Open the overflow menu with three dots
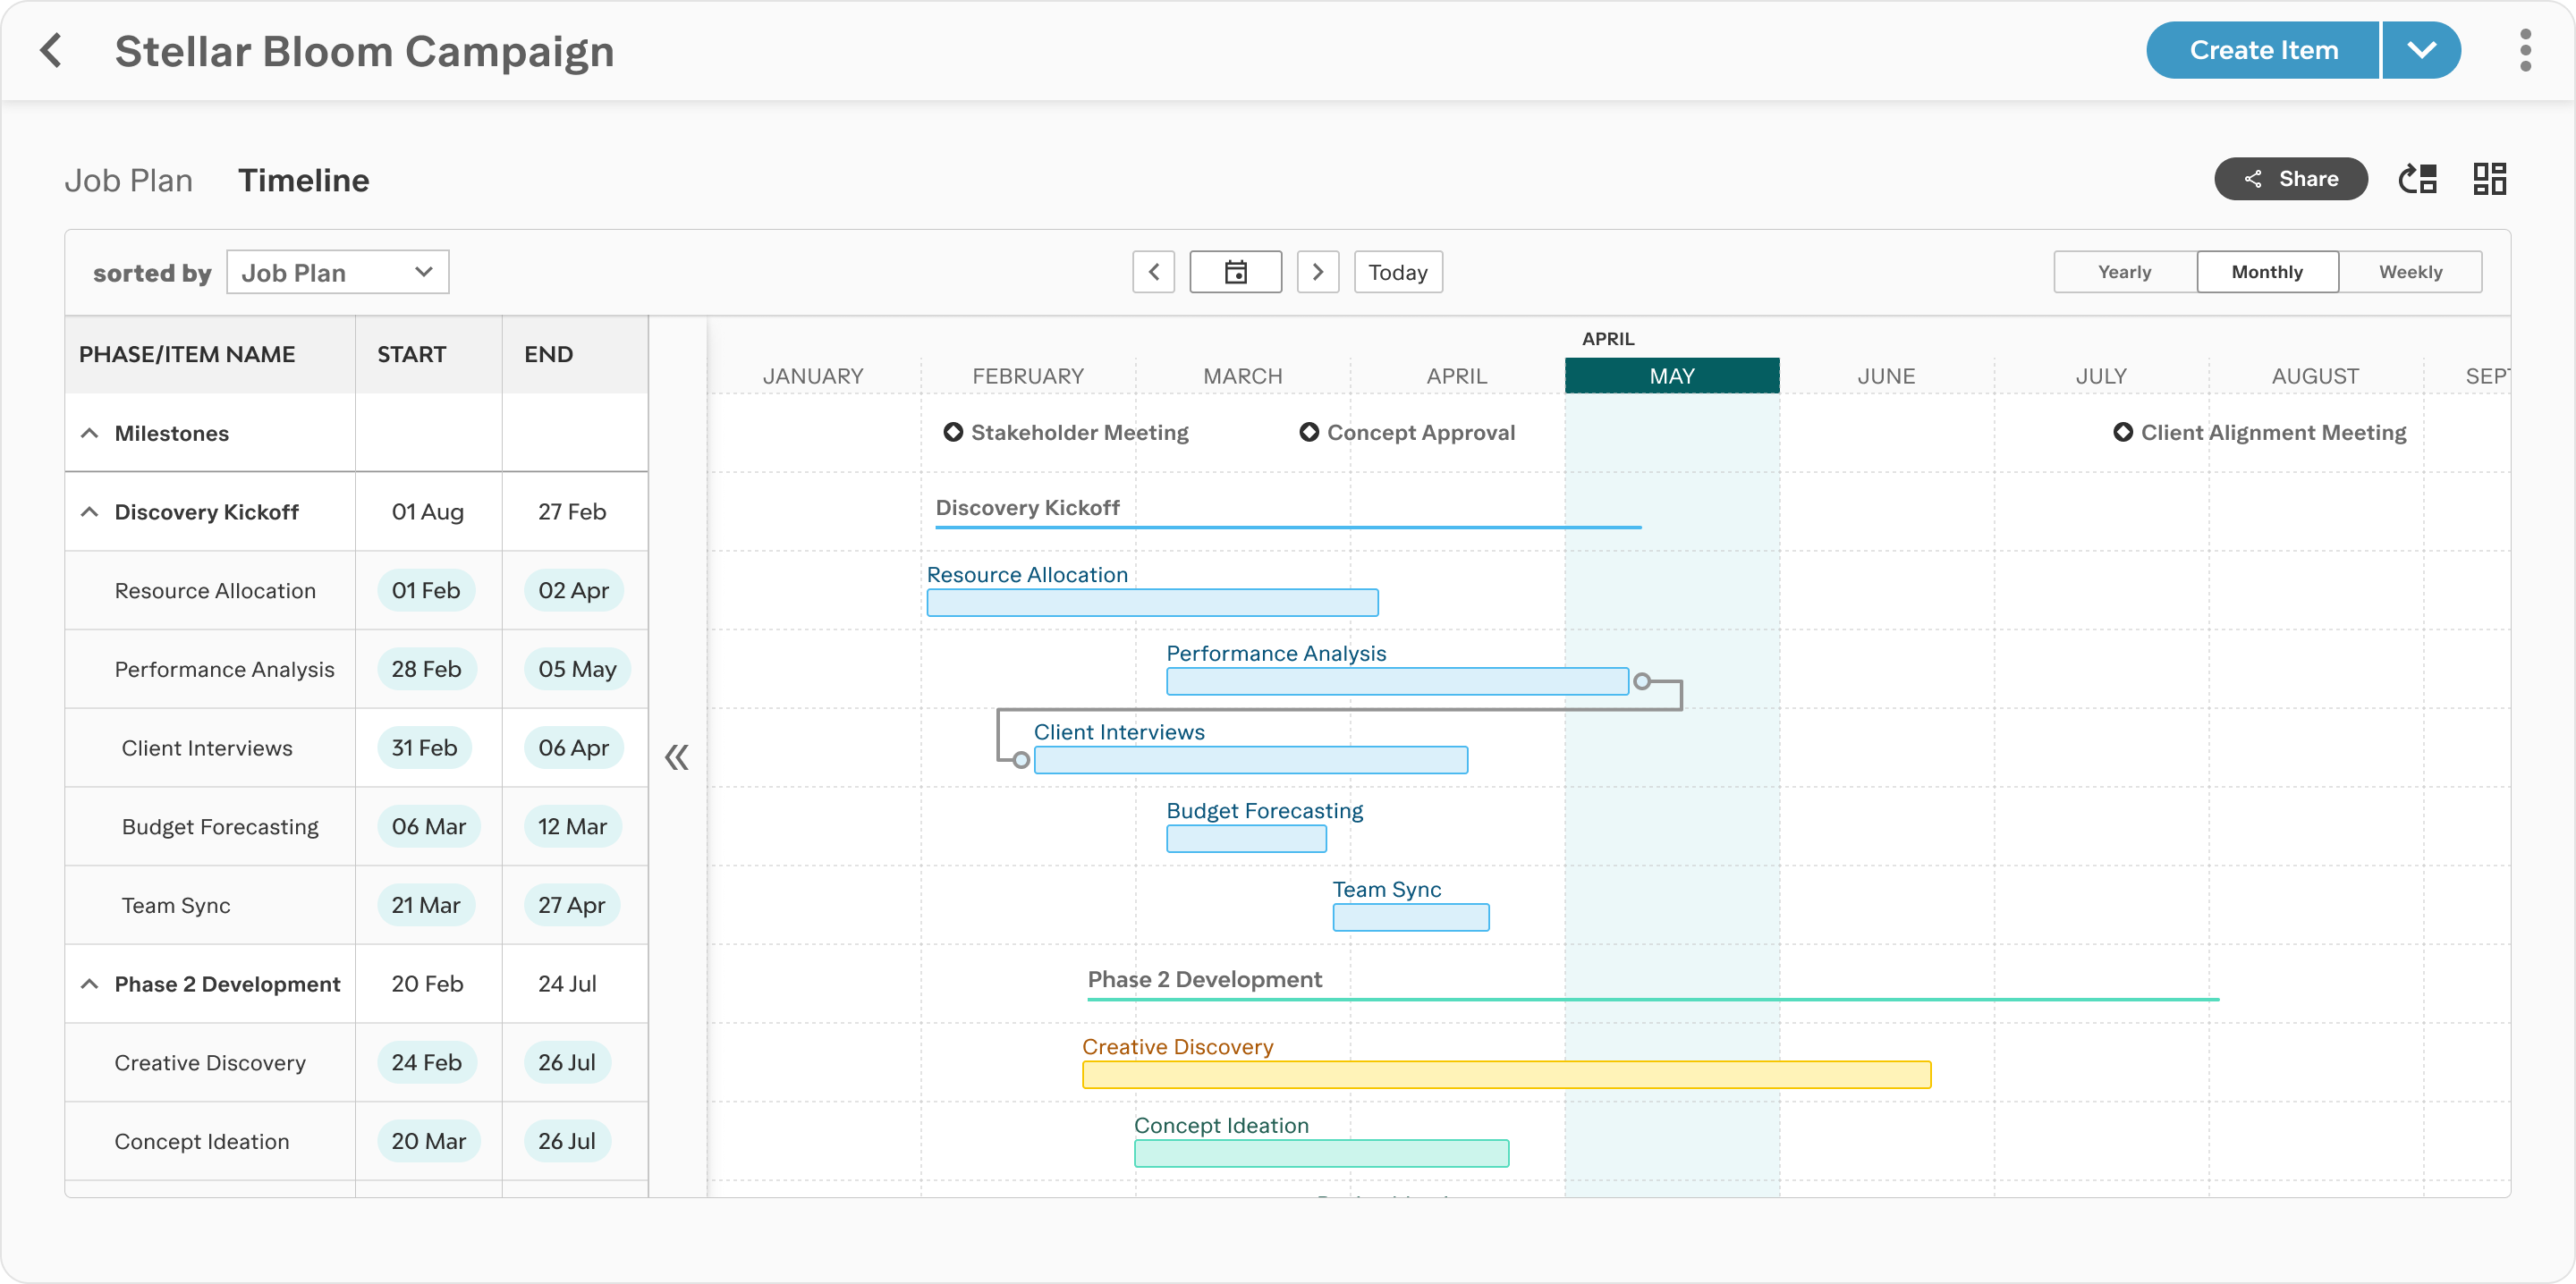 (2526, 50)
